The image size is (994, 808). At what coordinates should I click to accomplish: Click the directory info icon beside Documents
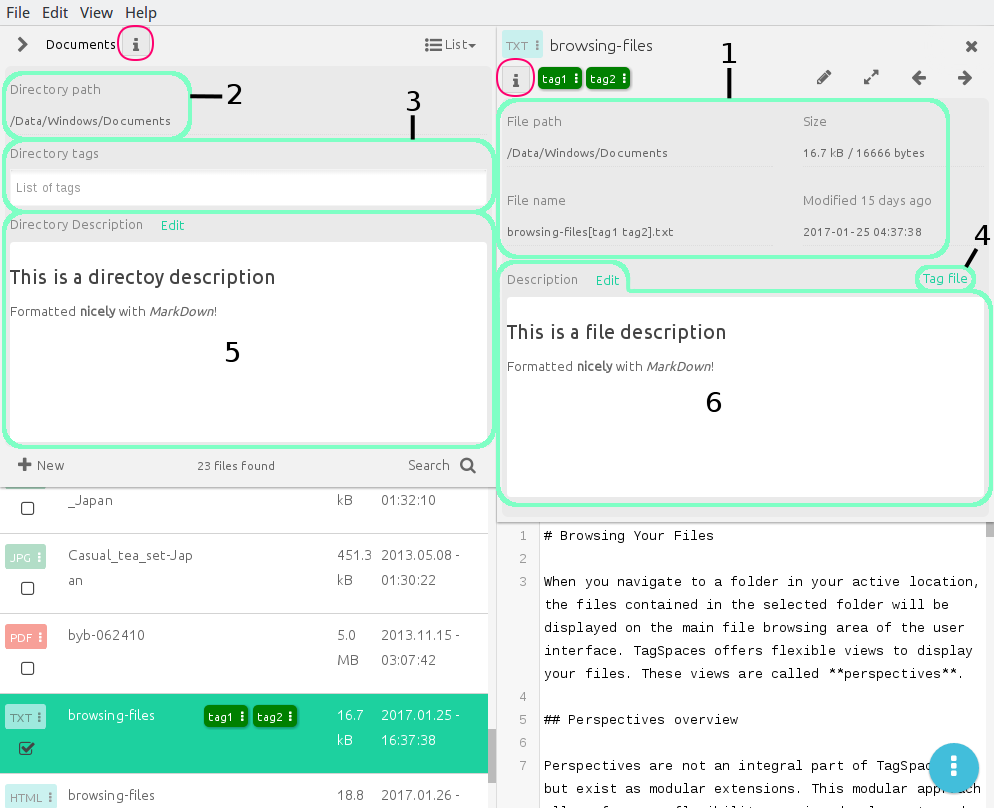point(135,44)
